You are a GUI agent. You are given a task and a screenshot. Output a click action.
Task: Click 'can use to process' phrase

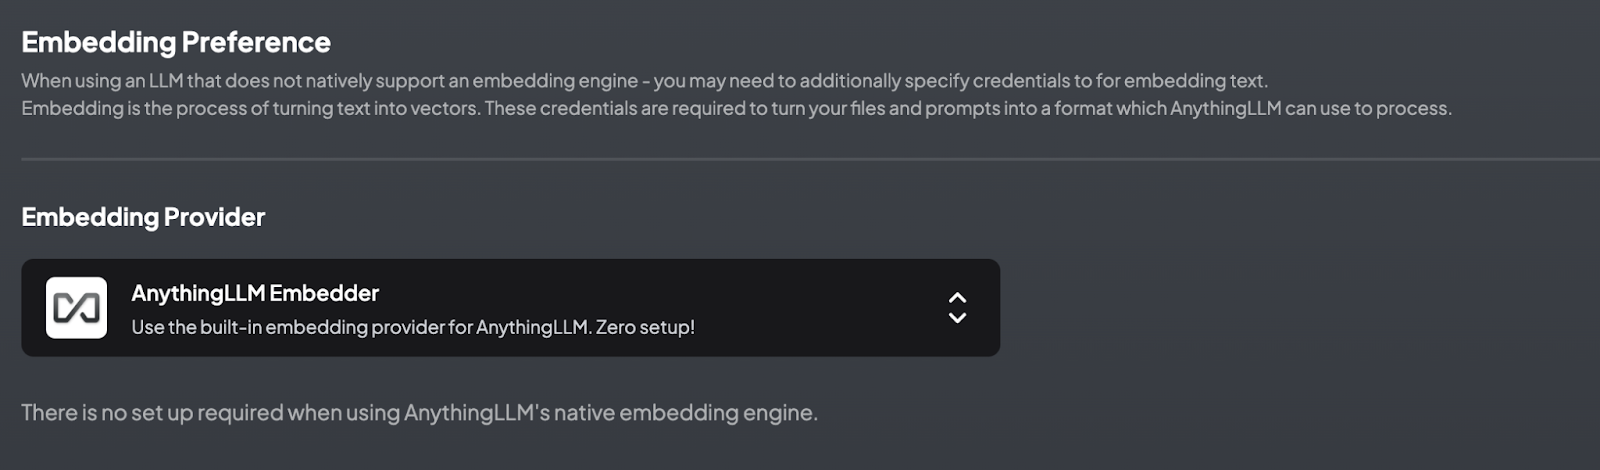tap(1368, 108)
